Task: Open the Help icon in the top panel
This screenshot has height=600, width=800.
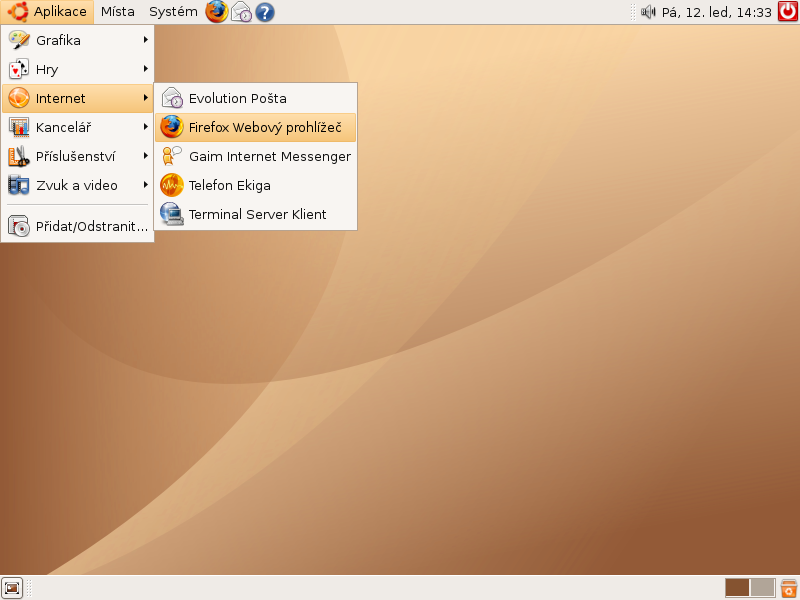Action: 265,12
